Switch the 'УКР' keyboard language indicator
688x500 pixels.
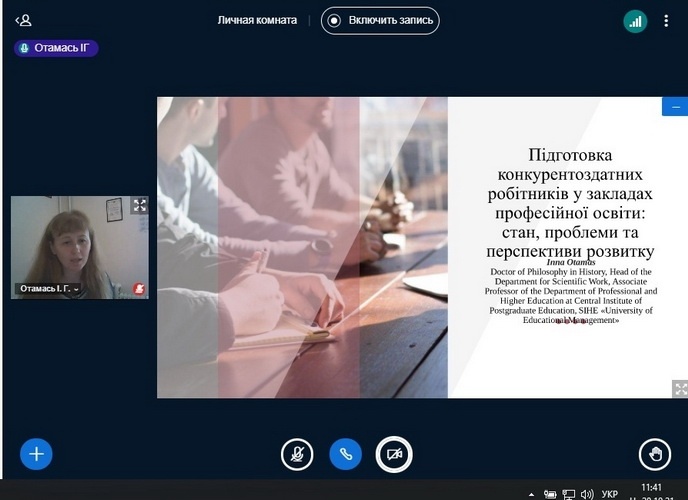[x=610, y=494]
